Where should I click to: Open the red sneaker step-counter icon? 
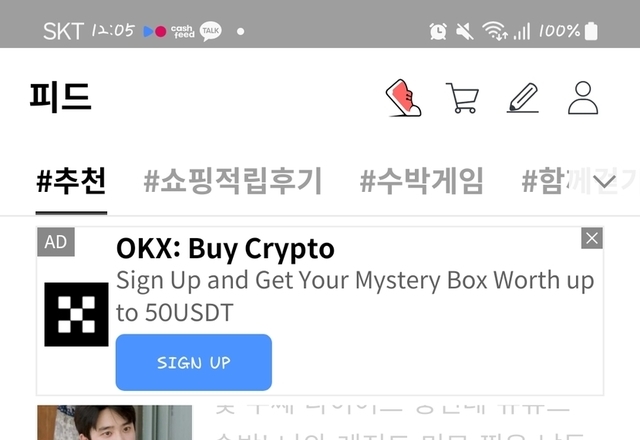403,98
